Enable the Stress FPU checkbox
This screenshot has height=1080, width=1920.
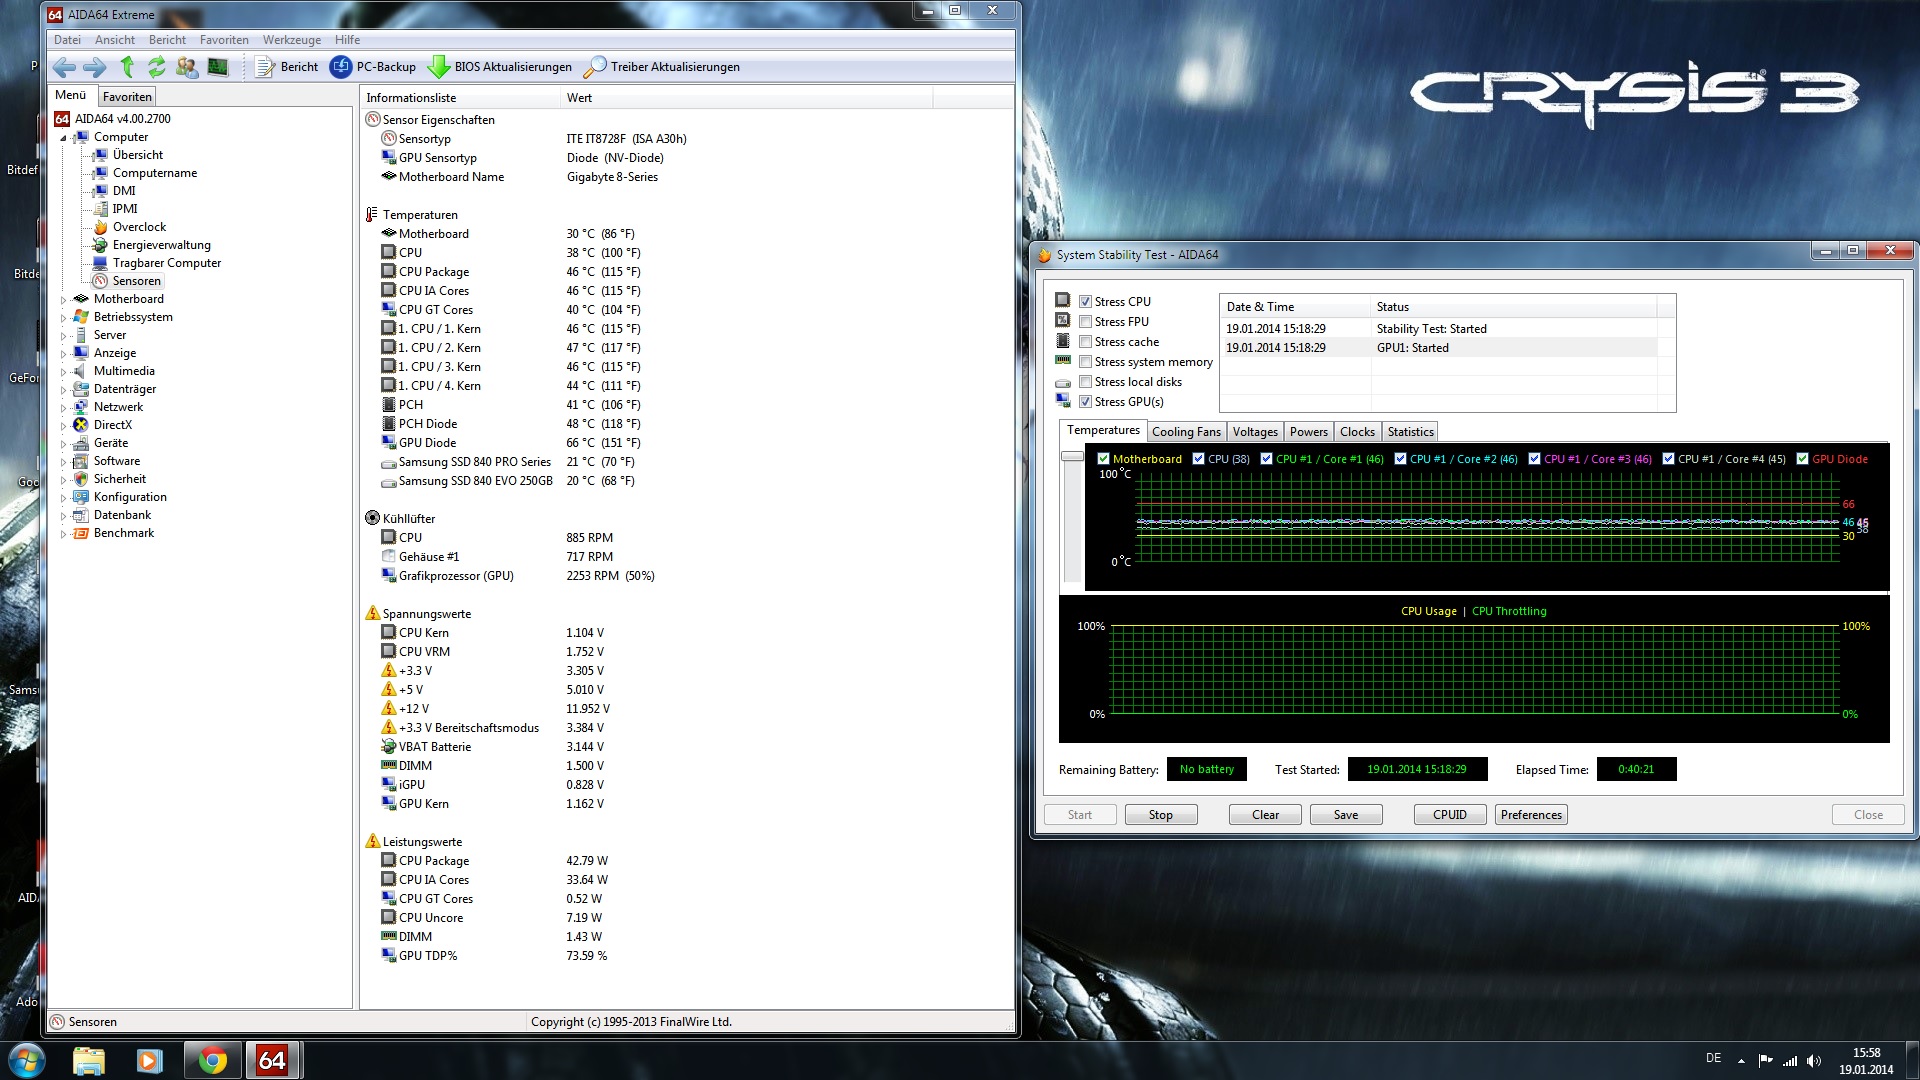[1085, 322]
